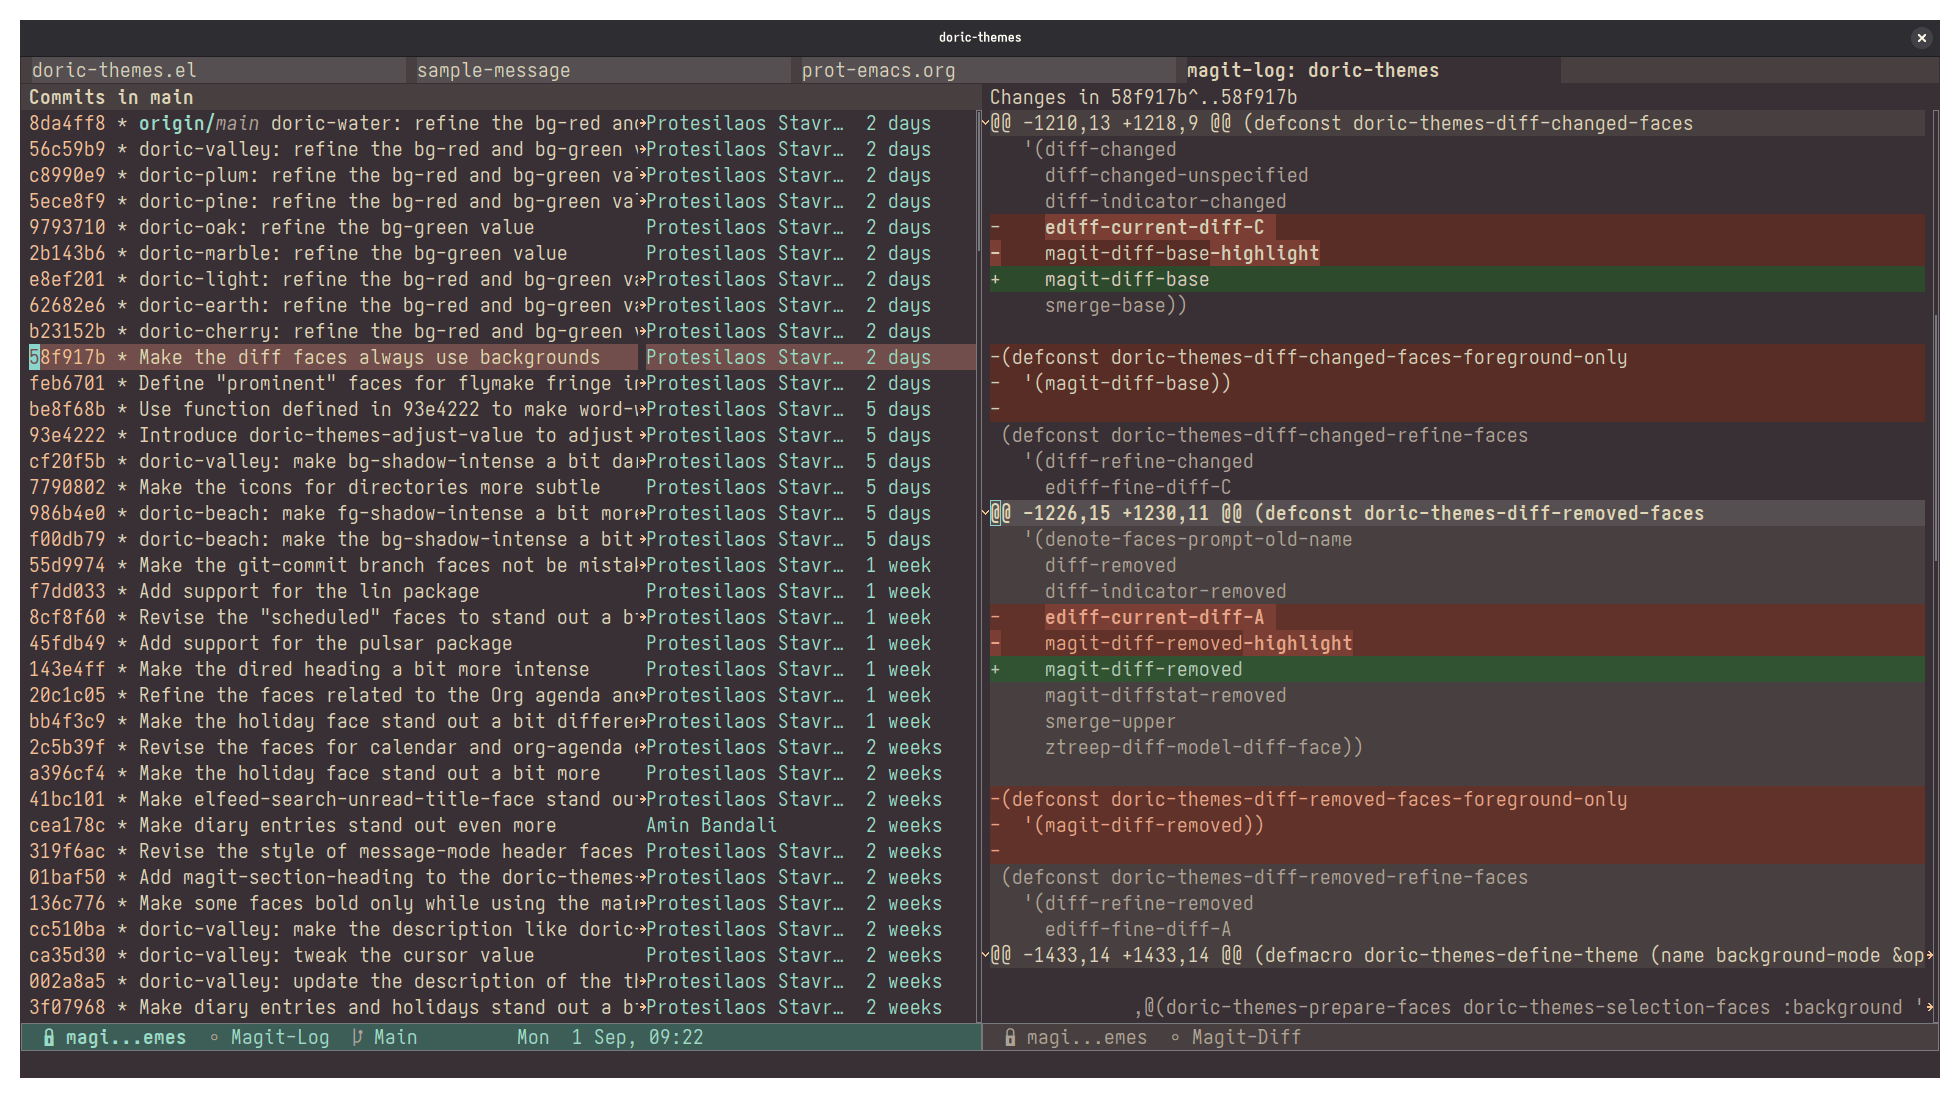
Task: Select commit c8990e9 doric-plum row
Action: click(500, 175)
